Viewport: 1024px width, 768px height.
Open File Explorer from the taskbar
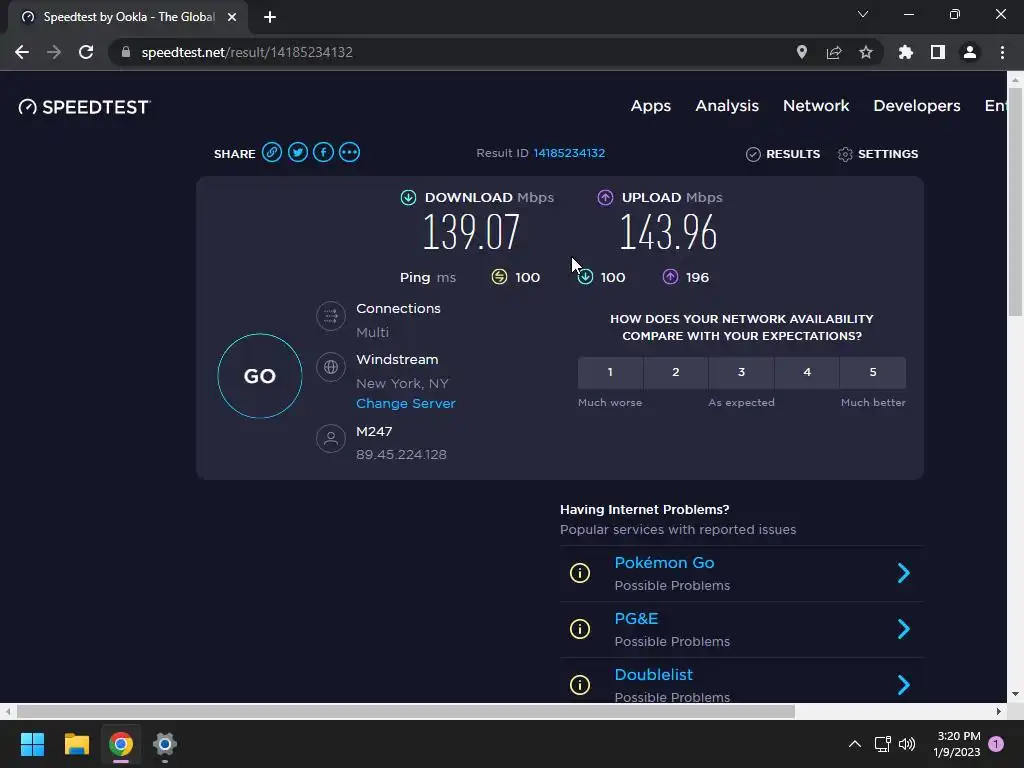click(x=76, y=744)
